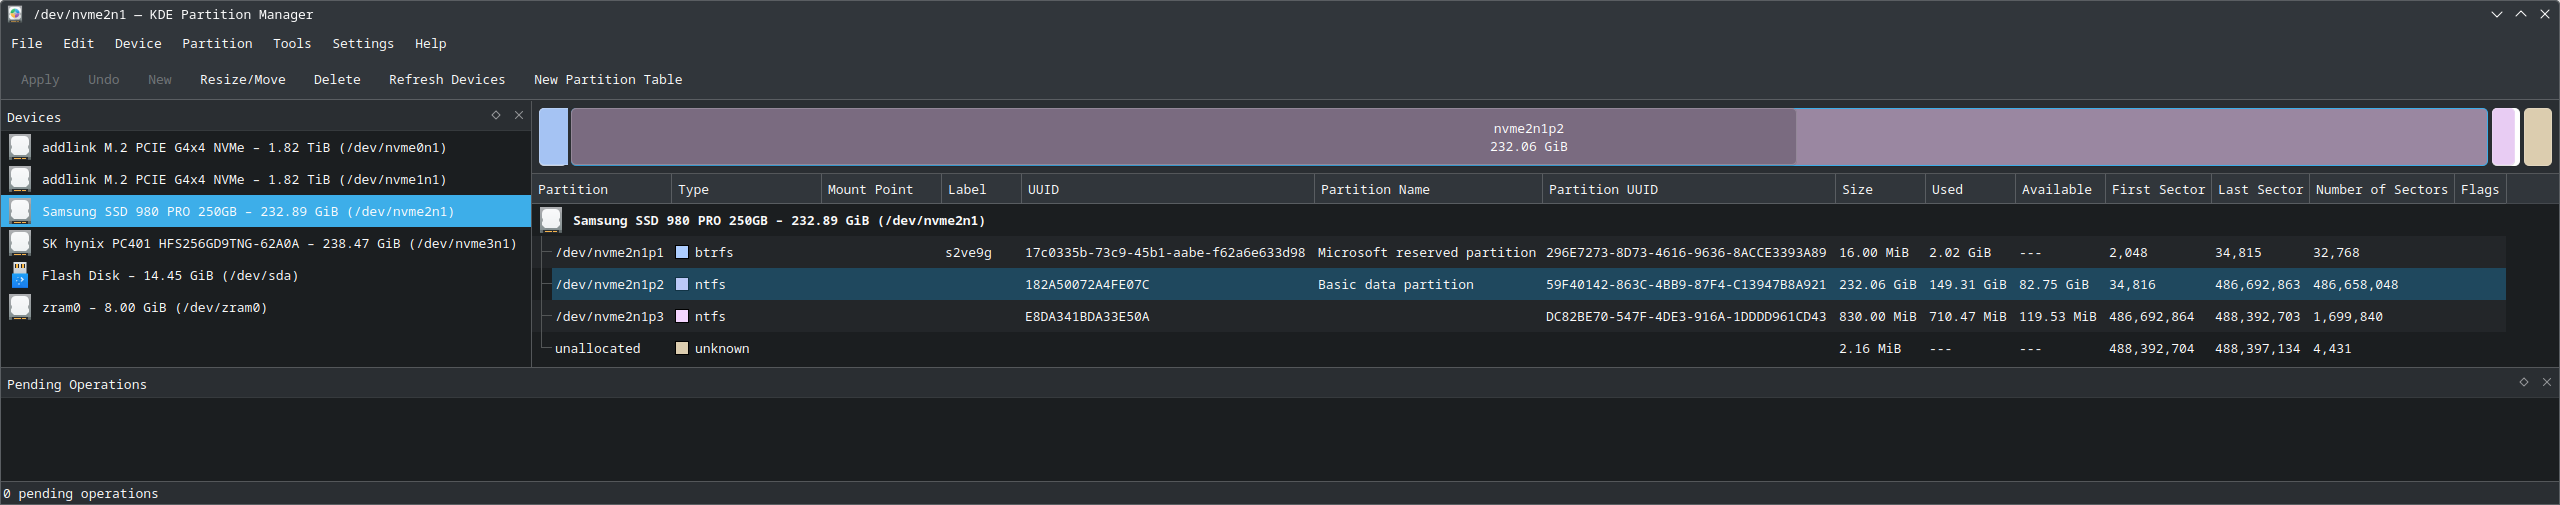Select the /dev/nvme2n1p3 ntfs partition row
This screenshot has height=505, width=2560.
[x=610, y=316]
